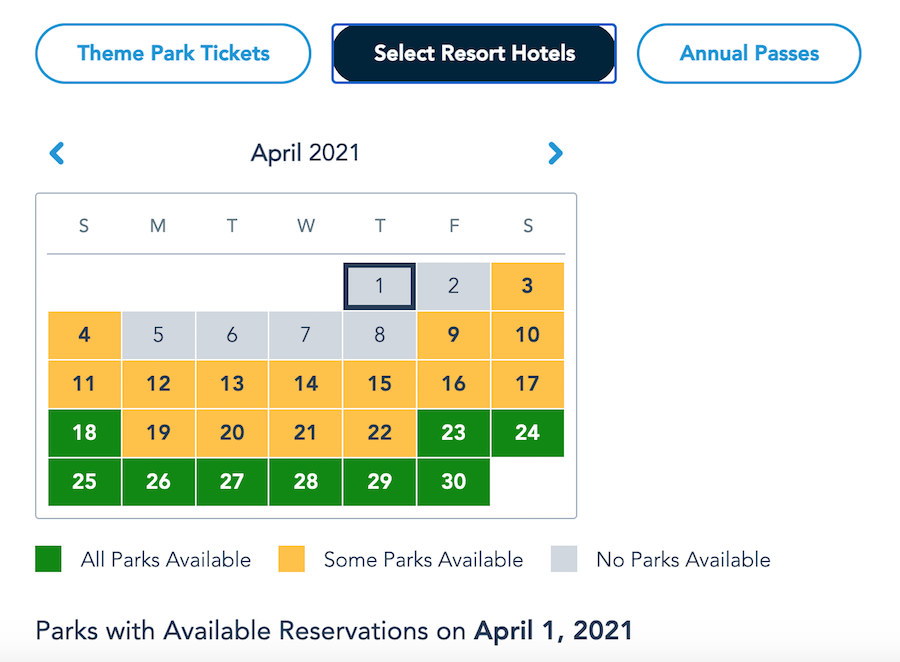The image size is (900, 662).
Task: Advance to next month arrow
Action: click(555, 153)
